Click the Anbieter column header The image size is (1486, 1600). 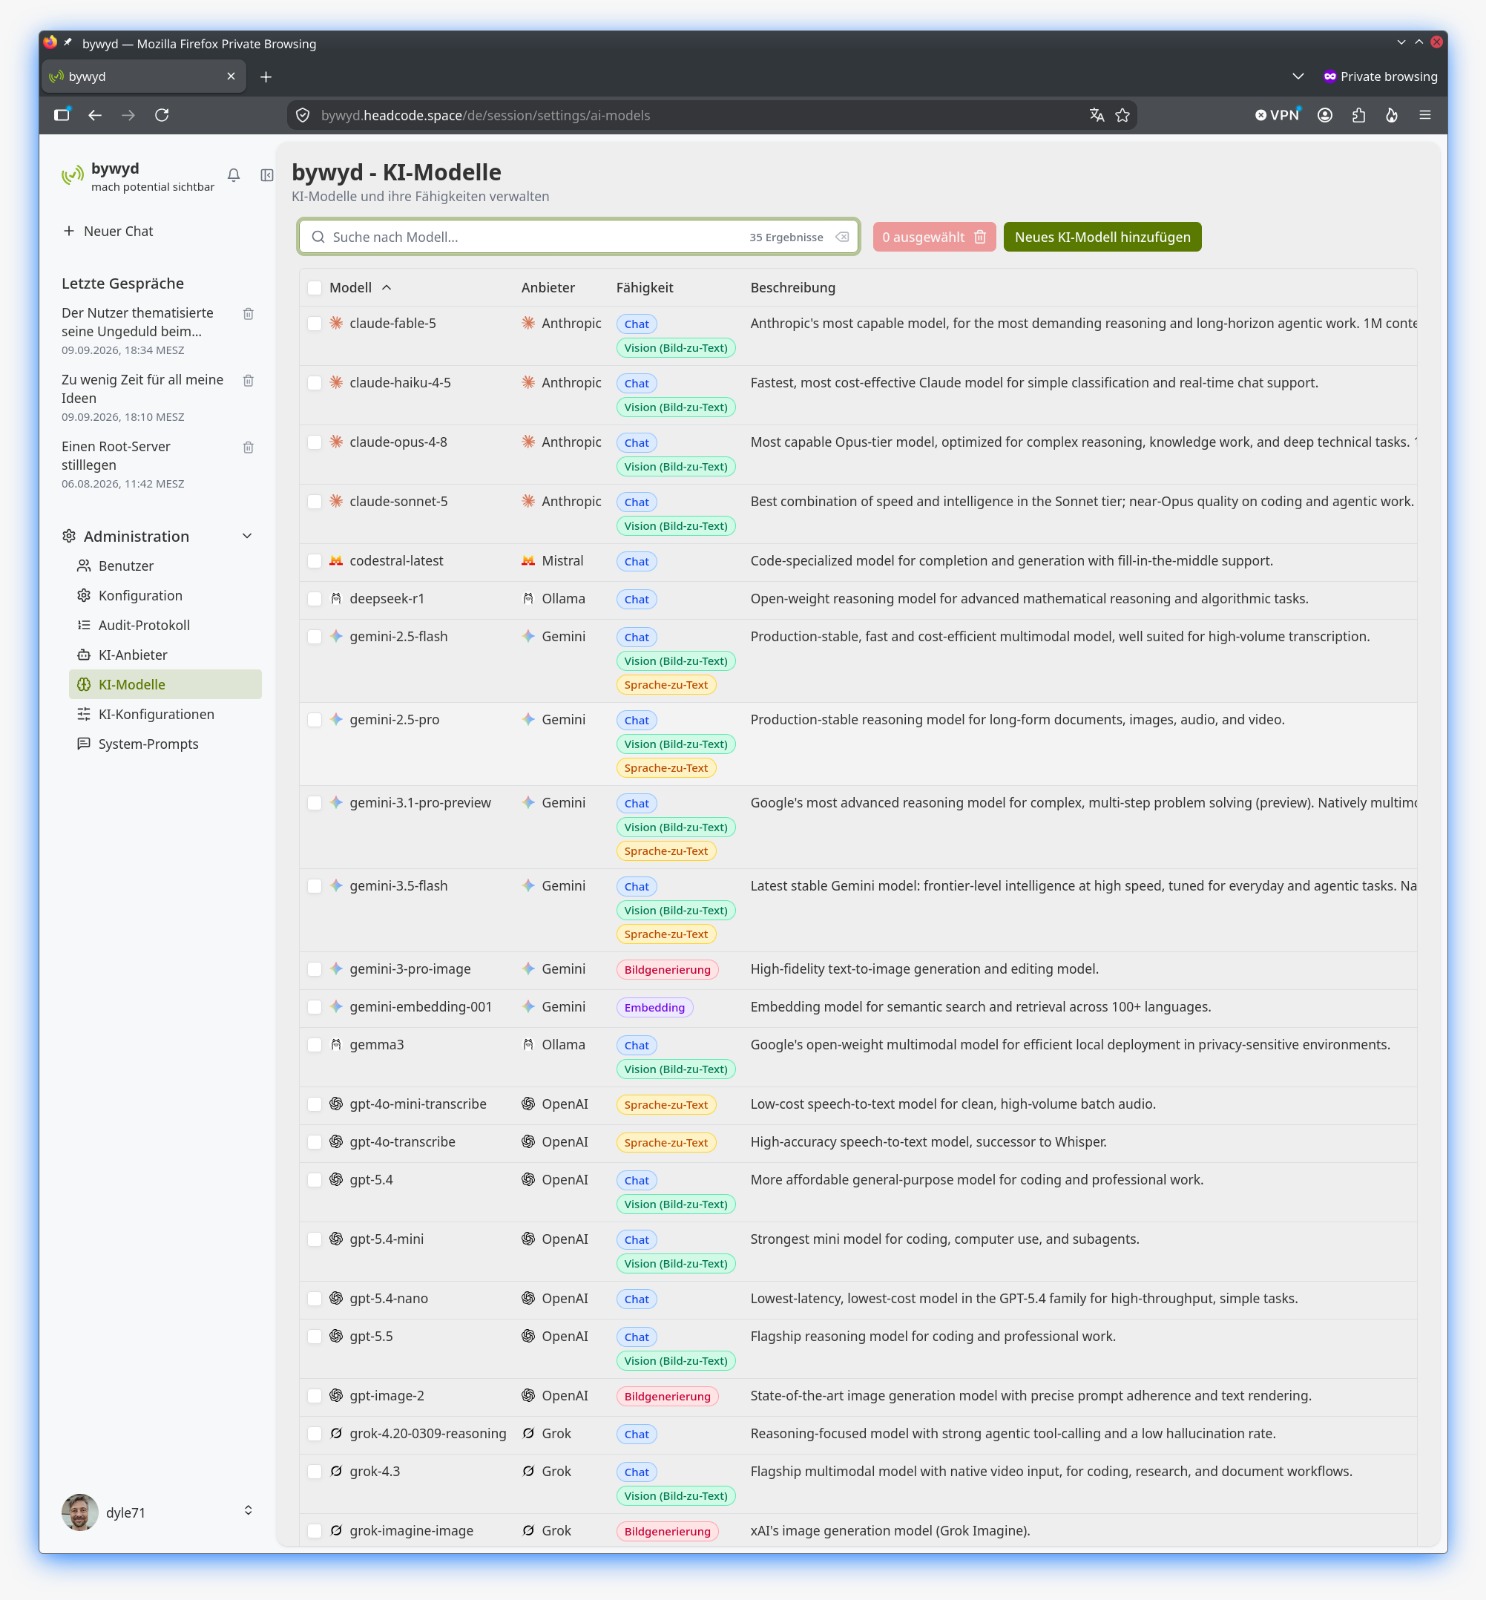pyautogui.click(x=548, y=288)
